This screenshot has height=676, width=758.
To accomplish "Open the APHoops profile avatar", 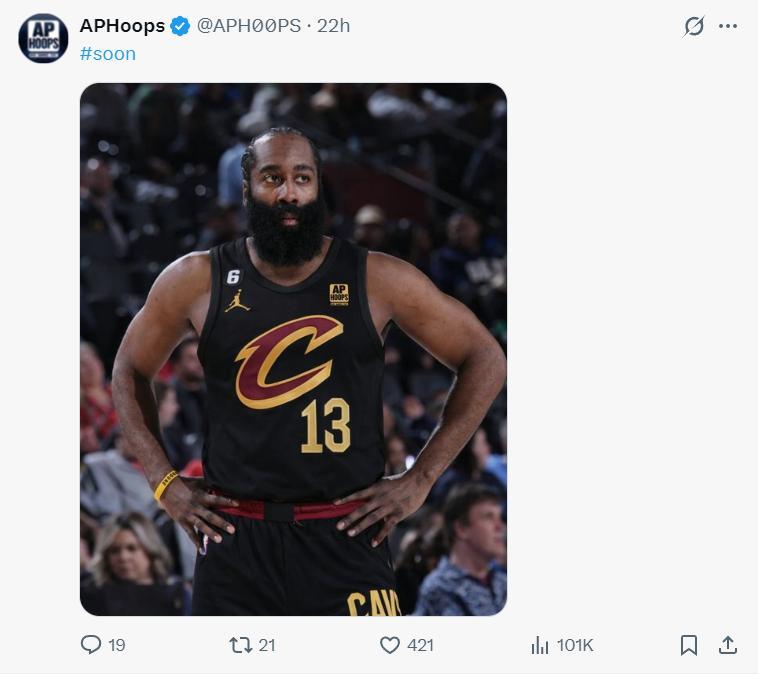I will tap(43, 39).
